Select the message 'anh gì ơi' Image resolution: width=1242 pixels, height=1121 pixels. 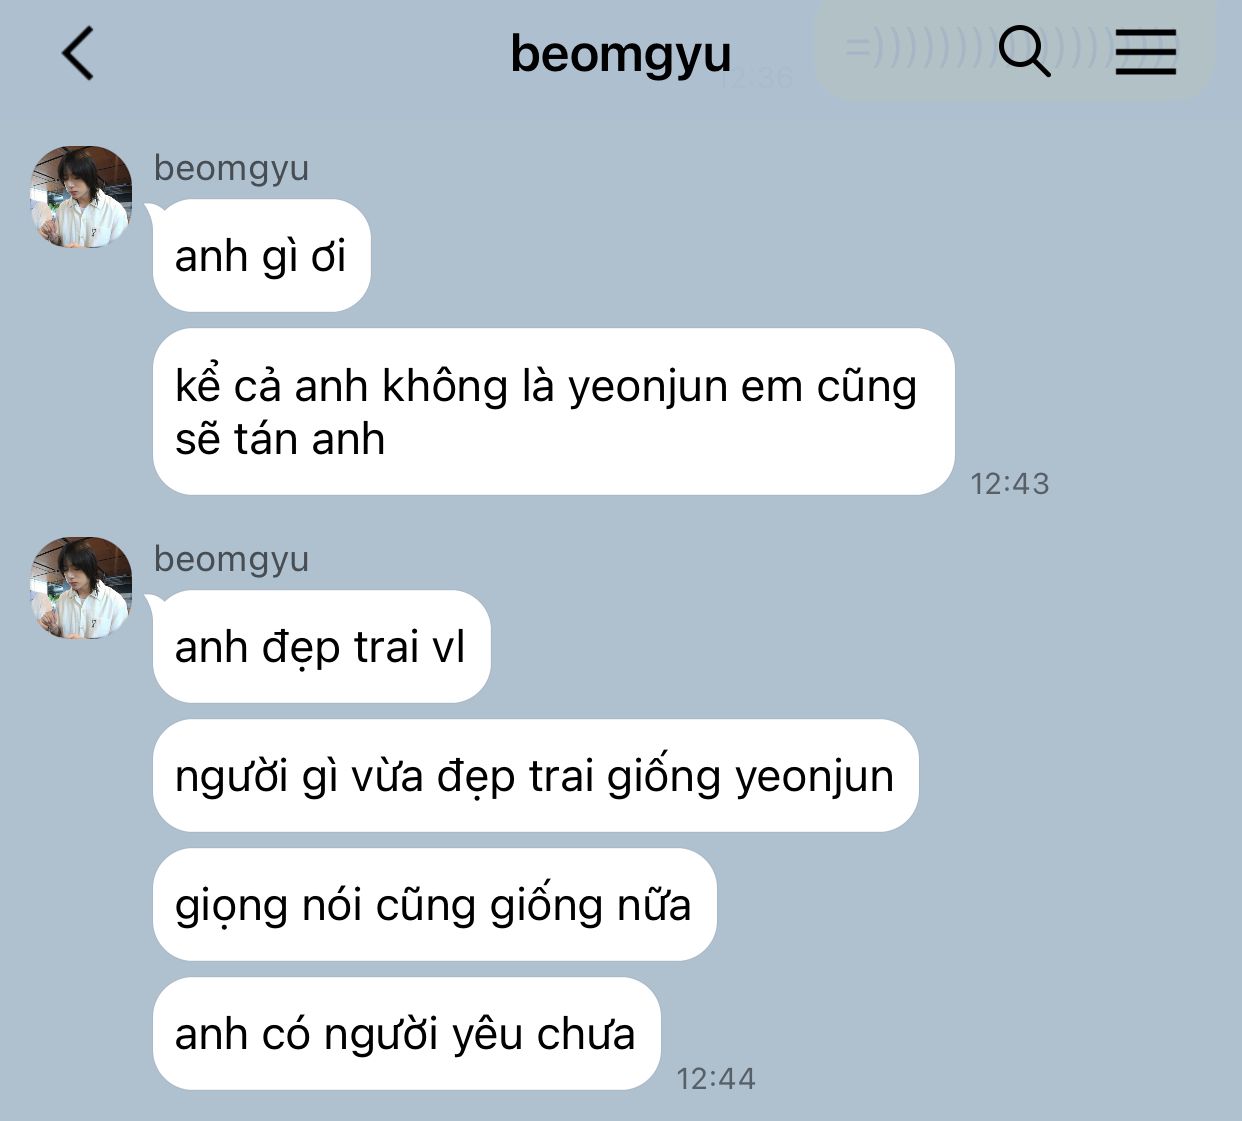(x=261, y=256)
